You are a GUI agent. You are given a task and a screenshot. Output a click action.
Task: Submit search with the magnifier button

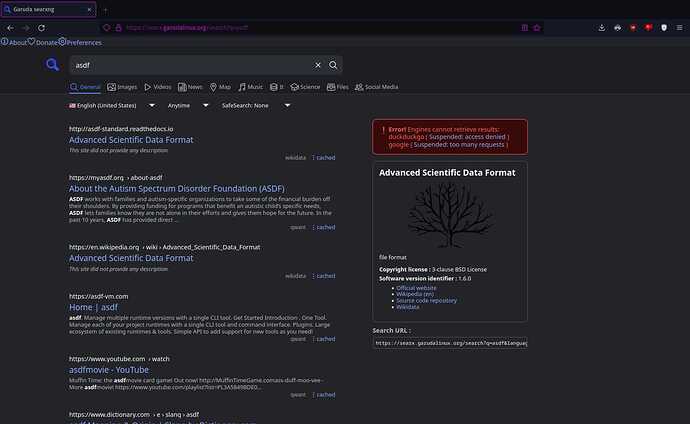[333, 65]
